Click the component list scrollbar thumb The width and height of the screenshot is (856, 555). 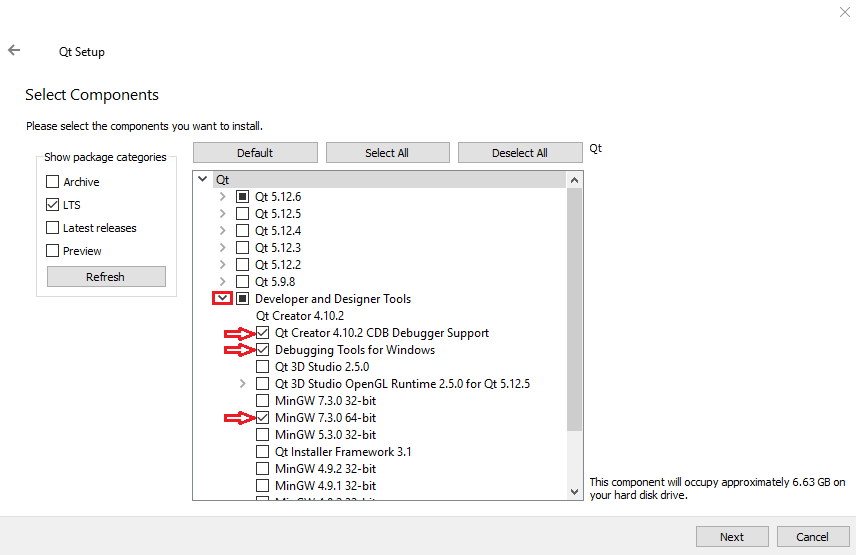574,309
